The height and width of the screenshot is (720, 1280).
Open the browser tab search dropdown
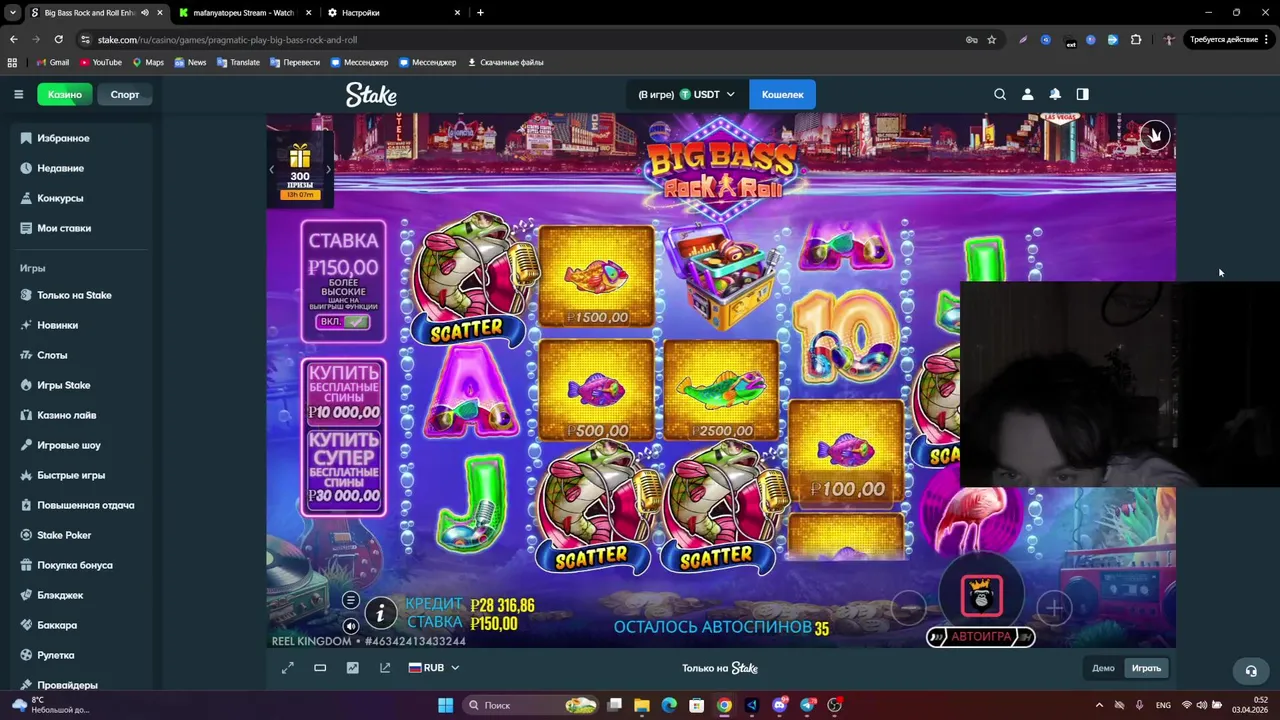coord(13,13)
